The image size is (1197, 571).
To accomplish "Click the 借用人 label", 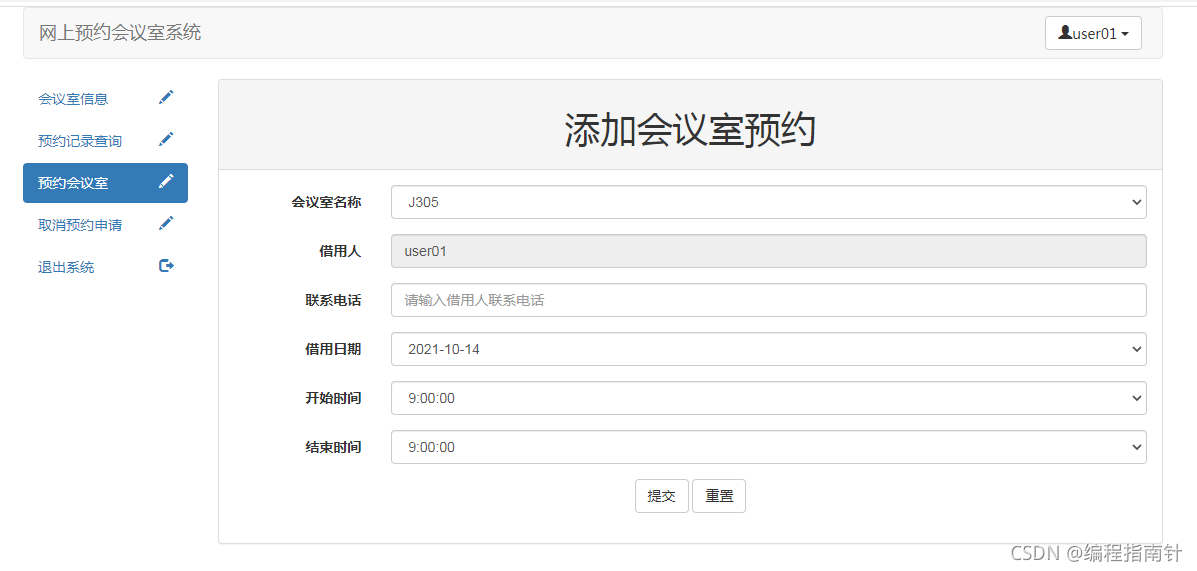I will (340, 251).
